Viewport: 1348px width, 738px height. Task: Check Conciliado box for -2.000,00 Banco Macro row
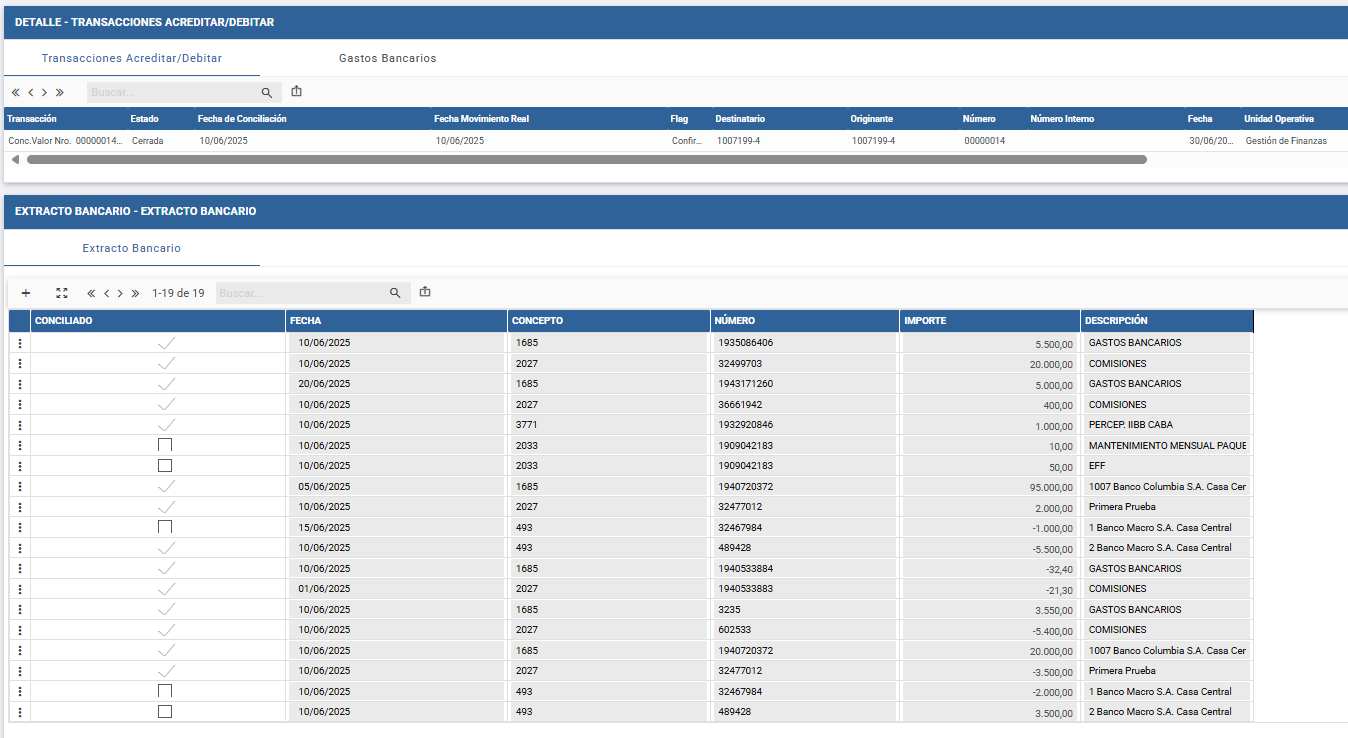tap(165, 691)
